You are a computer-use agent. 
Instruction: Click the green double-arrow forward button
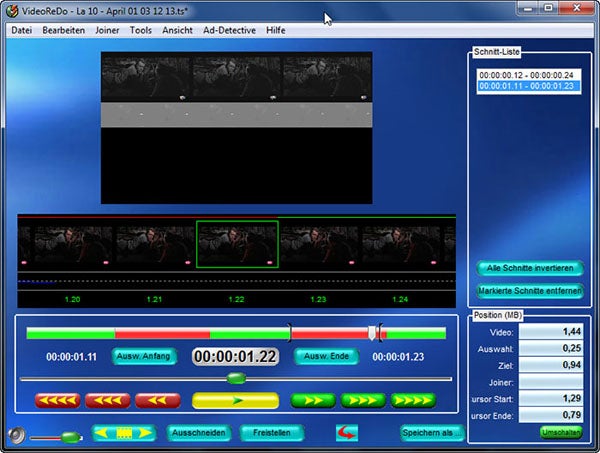click(x=313, y=401)
